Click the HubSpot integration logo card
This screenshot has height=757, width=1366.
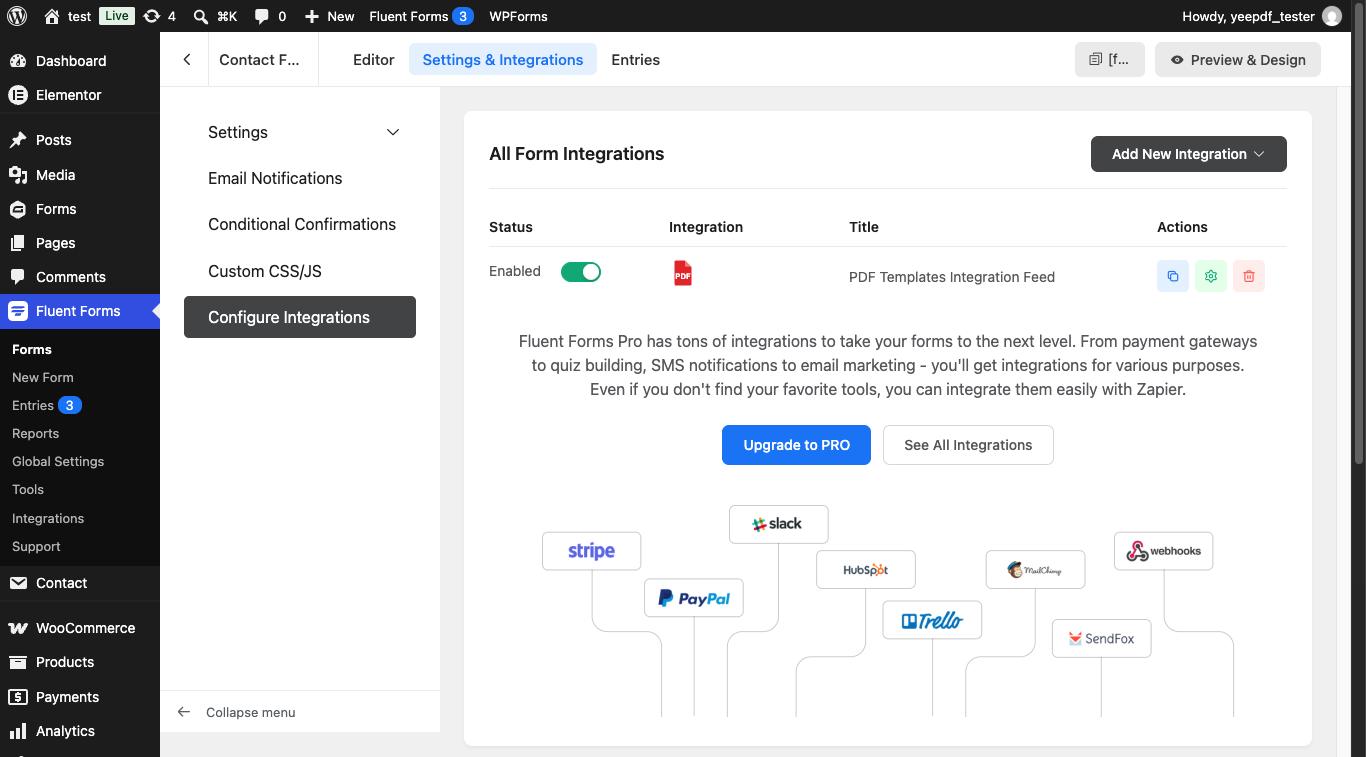pyautogui.click(x=866, y=570)
